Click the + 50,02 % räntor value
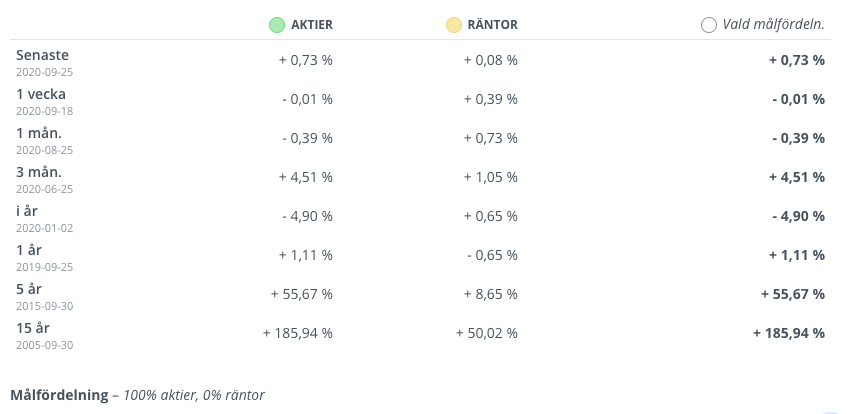Image resolution: width=847 pixels, height=414 pixels. click(487, 333)
